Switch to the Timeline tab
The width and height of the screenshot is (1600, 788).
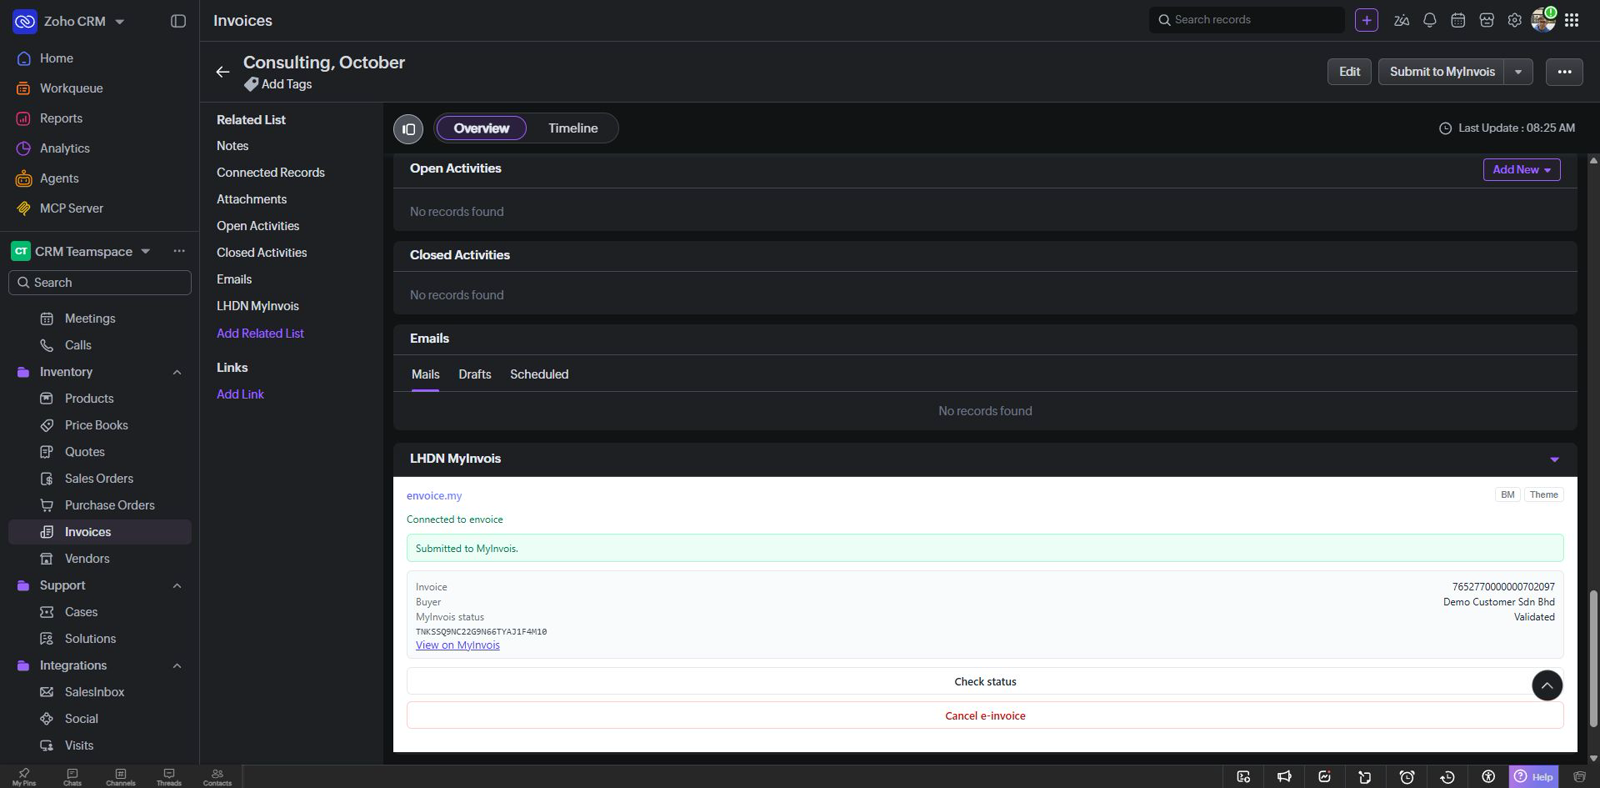click(573, 128)
